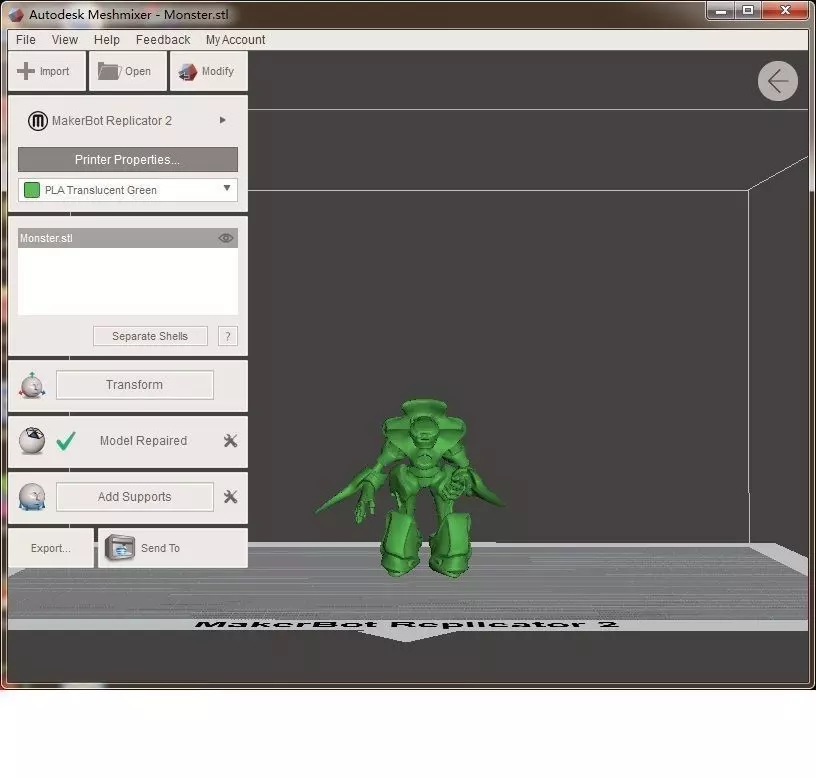The width and height of the screenshot is (816, 779).
Task: Open support settings wrench next to Add Supports
Action: click(x=230, y=496)
